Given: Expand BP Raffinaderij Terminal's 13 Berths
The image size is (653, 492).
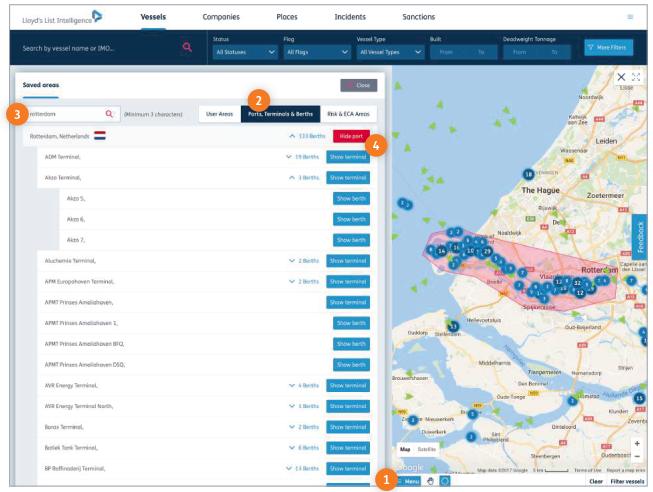Looking at the screenshot, I should pos(302,469).
